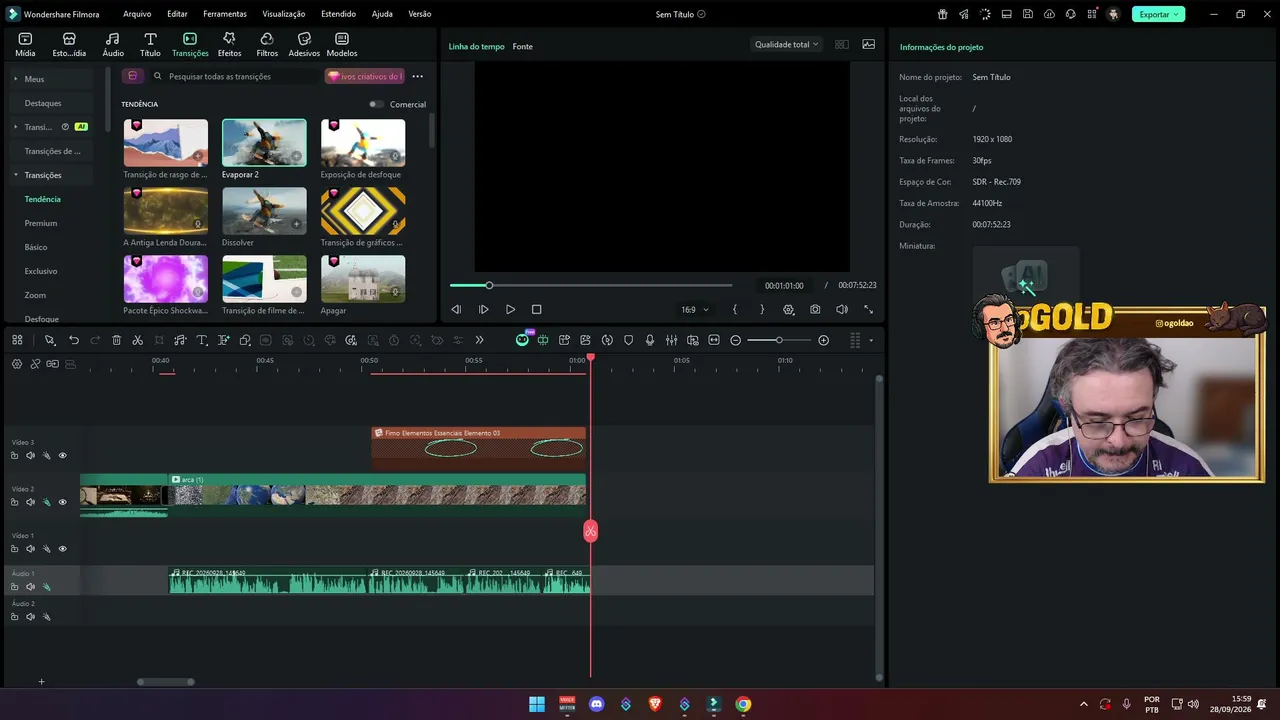
Task: Select the Adesivos panel icon
Action: click(x=304, y=44)
